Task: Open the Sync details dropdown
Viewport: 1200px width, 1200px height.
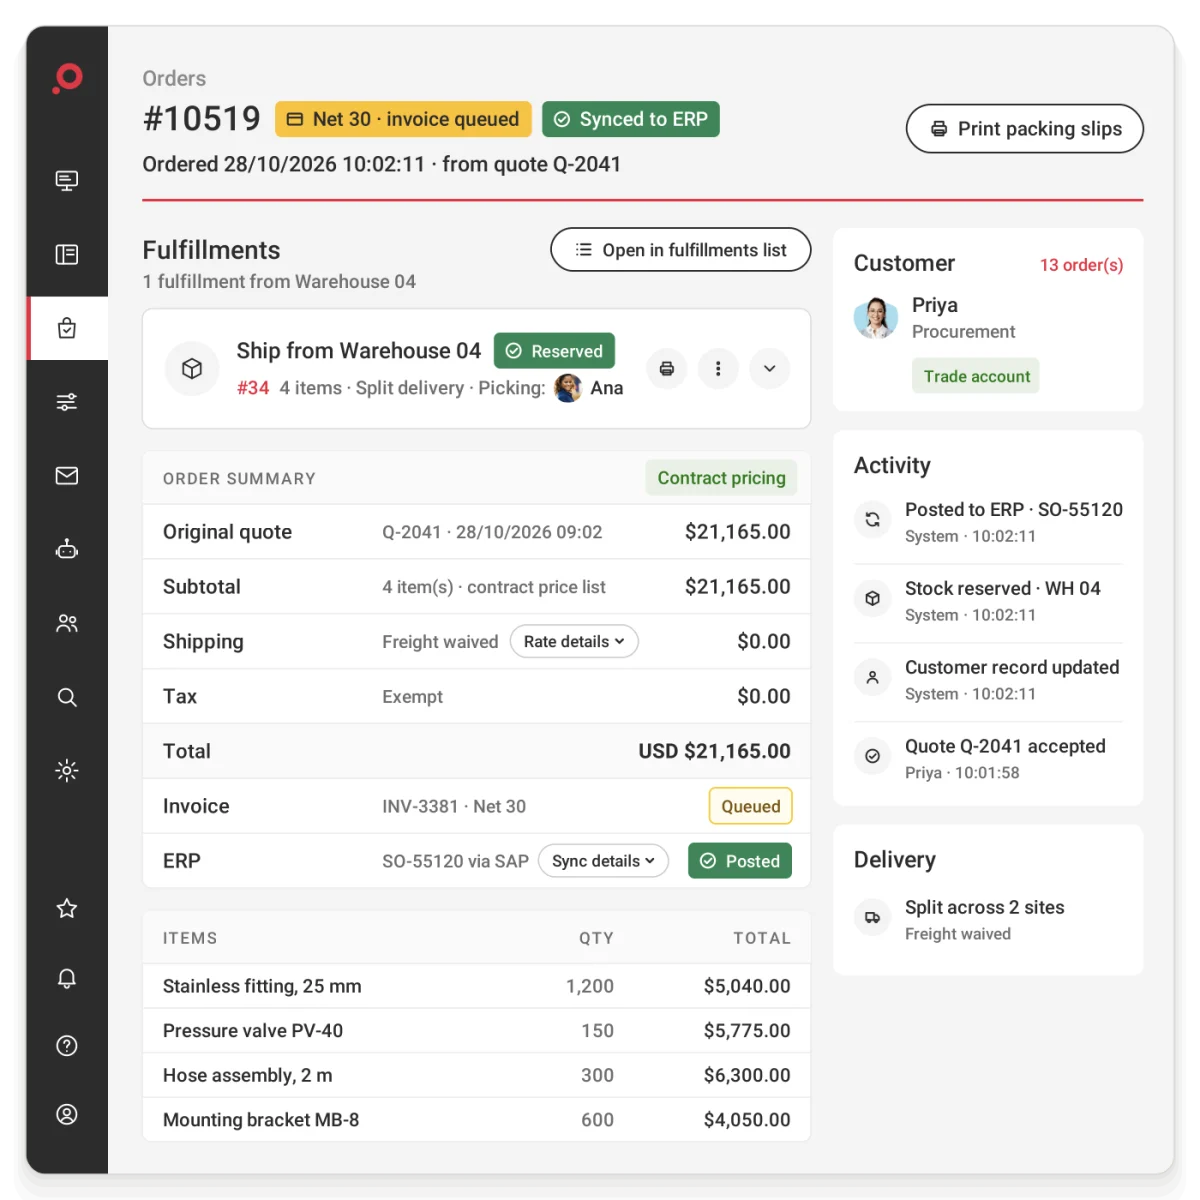Action: [x=603, y=861]
